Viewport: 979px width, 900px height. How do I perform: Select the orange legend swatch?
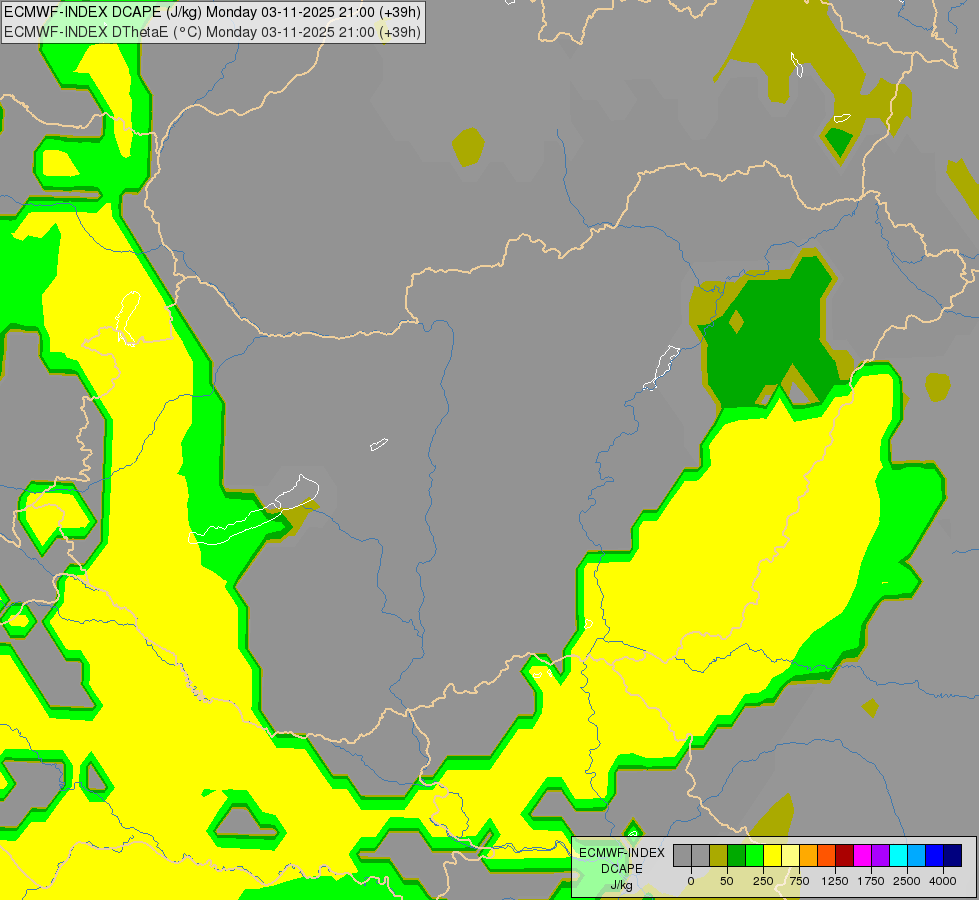[809, 855]
